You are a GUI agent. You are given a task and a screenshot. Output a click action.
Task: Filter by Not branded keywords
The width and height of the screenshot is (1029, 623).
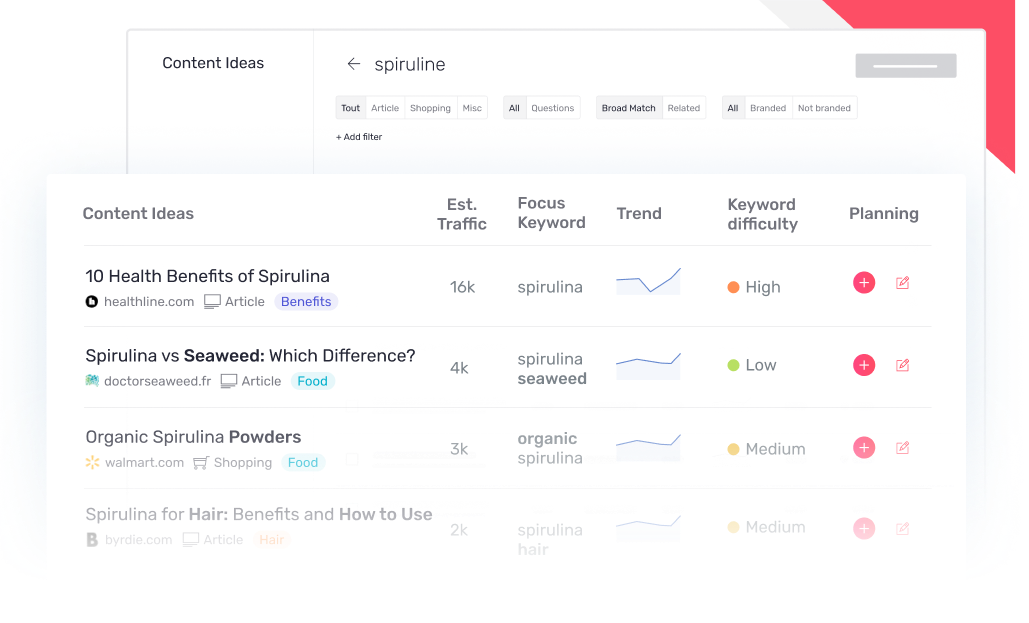(824, 108)
